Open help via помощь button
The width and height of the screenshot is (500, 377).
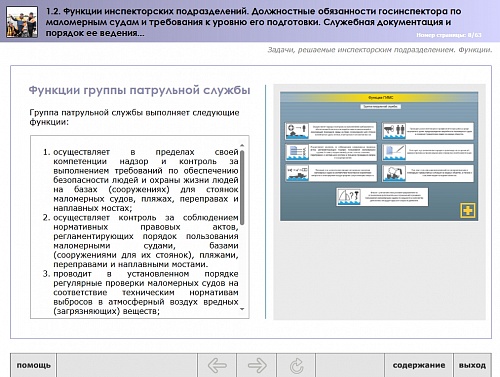[33, 365]
